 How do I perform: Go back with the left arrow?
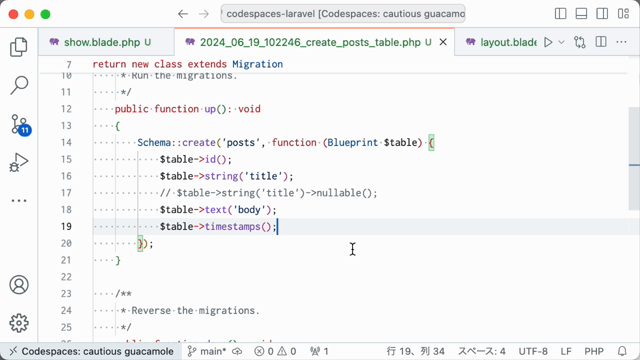tap(183, 14)
